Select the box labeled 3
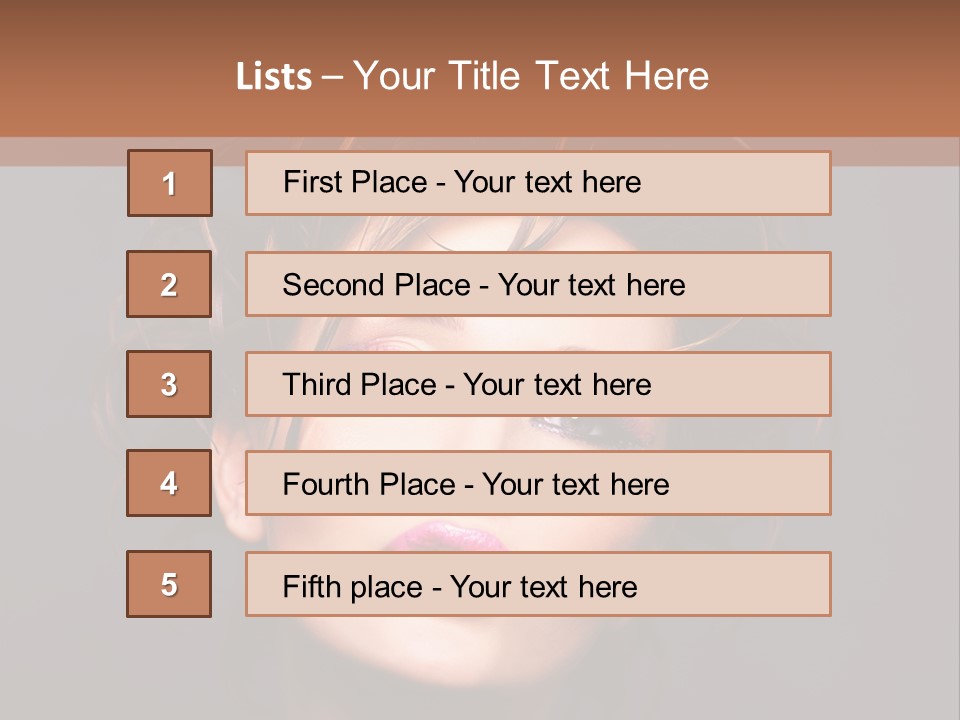960x720 pixels. point(169,384)
